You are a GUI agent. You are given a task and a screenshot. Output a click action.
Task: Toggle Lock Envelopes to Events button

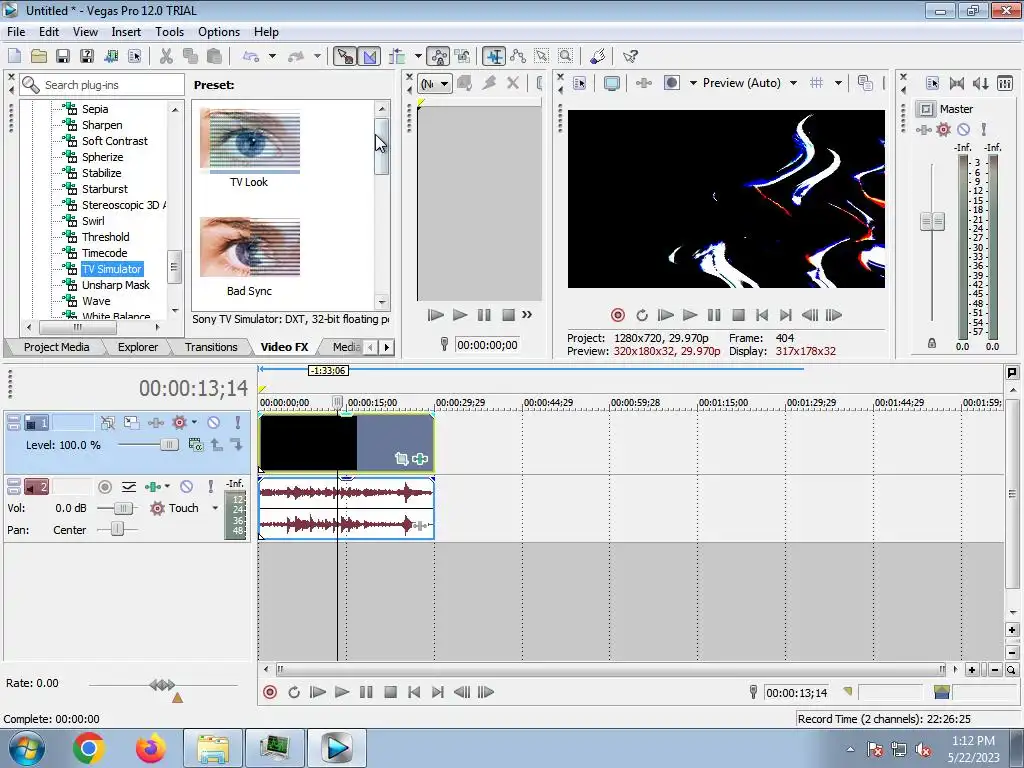tap(440, 56)
